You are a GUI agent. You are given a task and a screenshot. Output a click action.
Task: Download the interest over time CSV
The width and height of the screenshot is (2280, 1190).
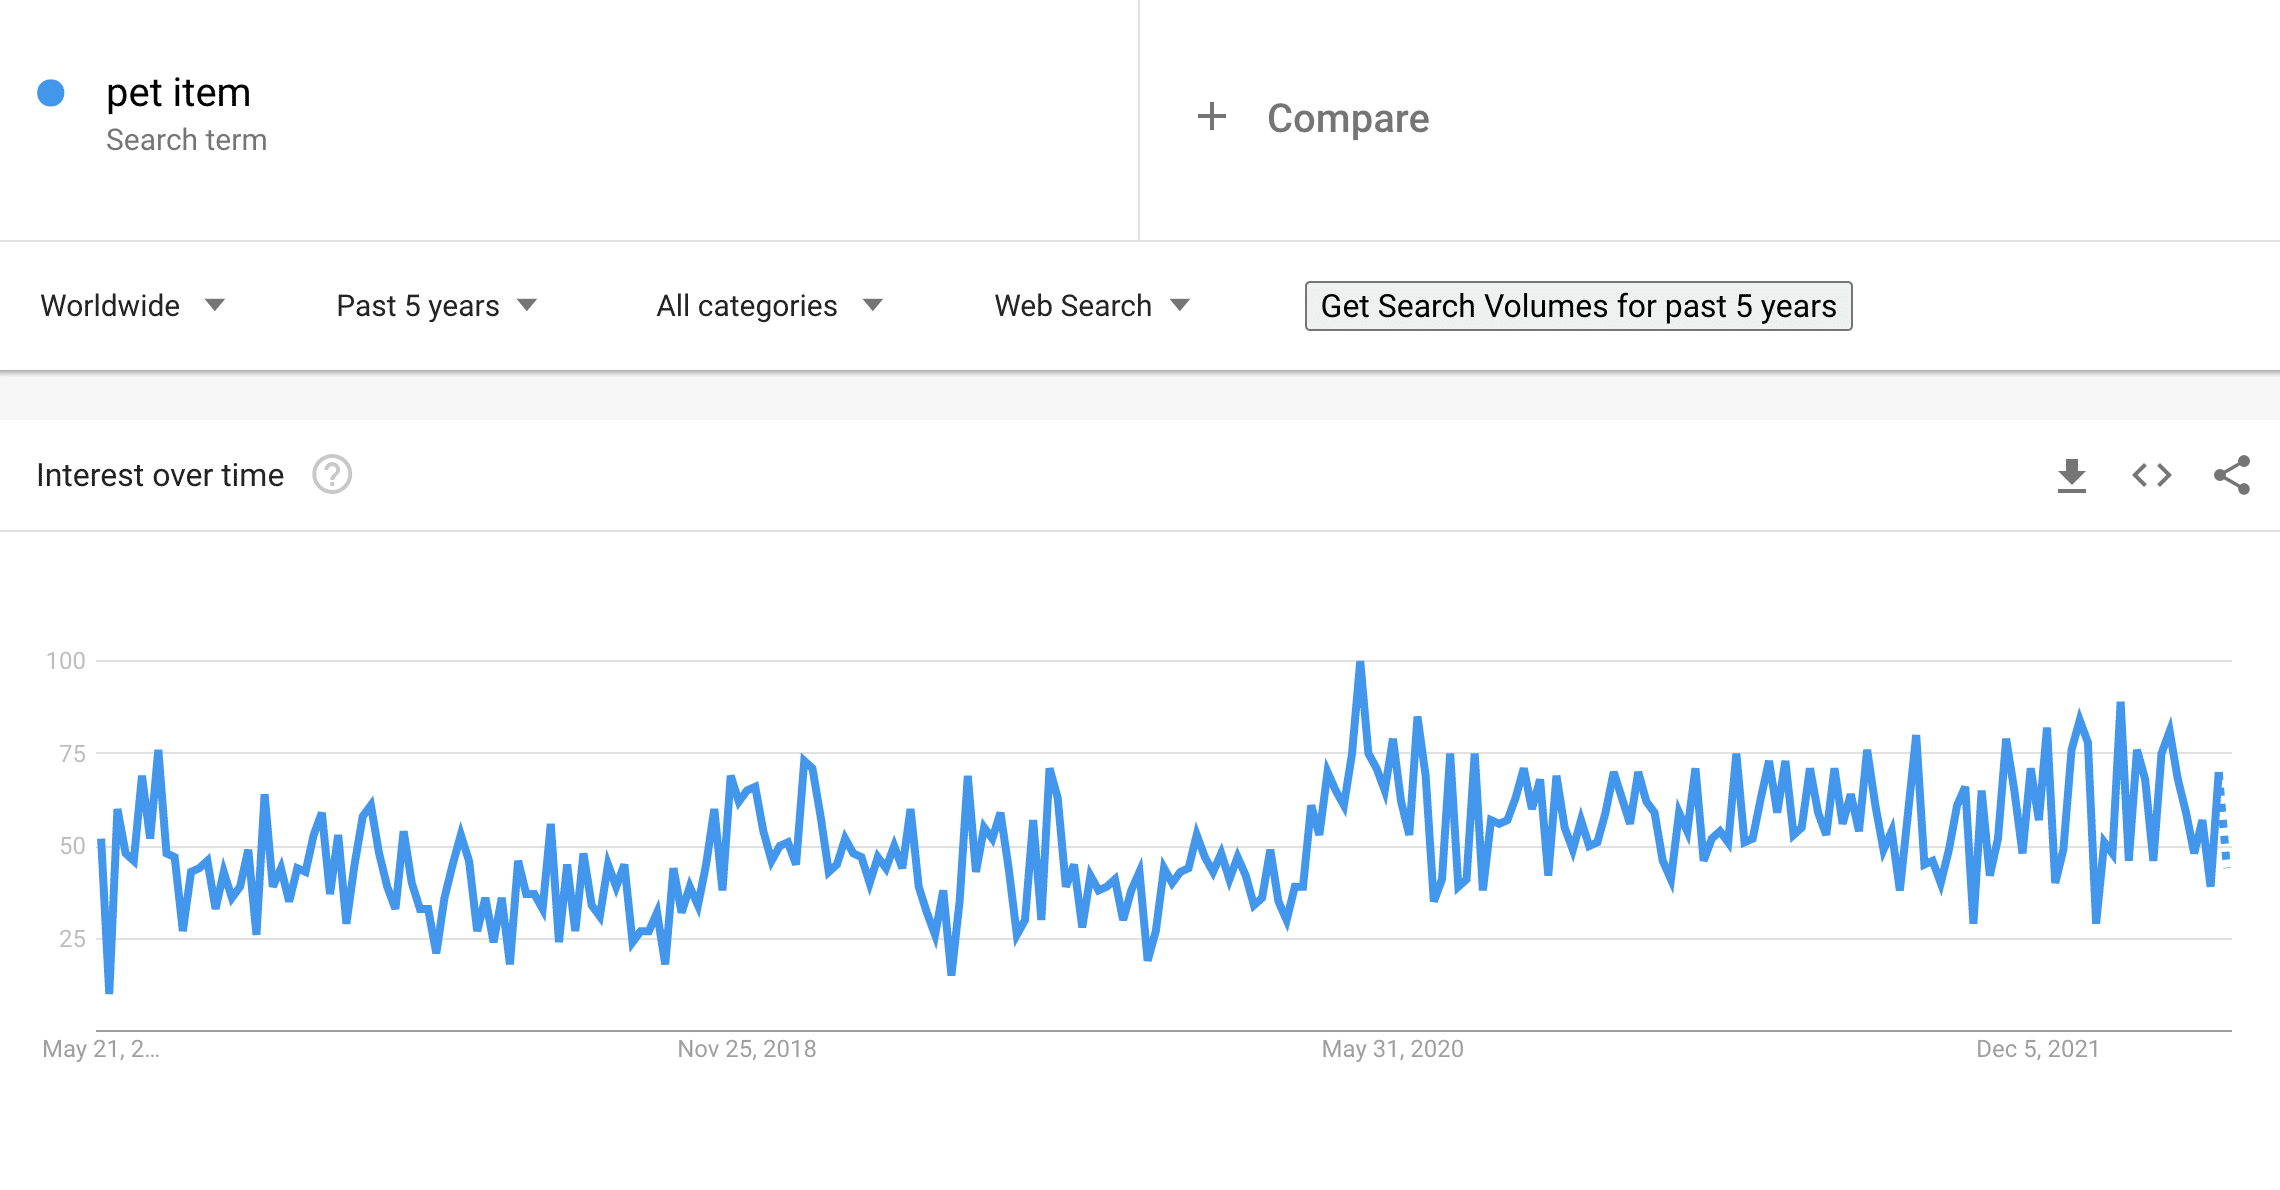click(x=2071, y=475)
